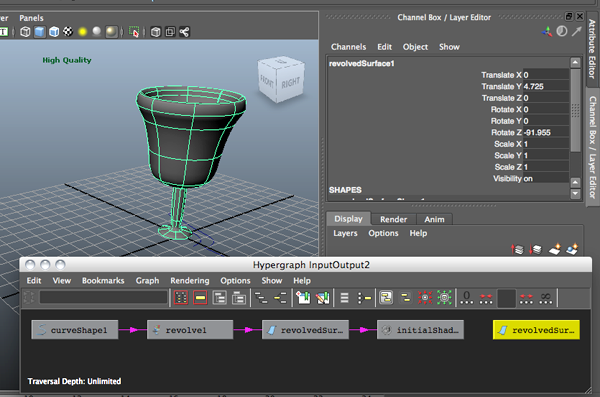
Task: Click the Attribute Editor side tab
Action: 592,49
